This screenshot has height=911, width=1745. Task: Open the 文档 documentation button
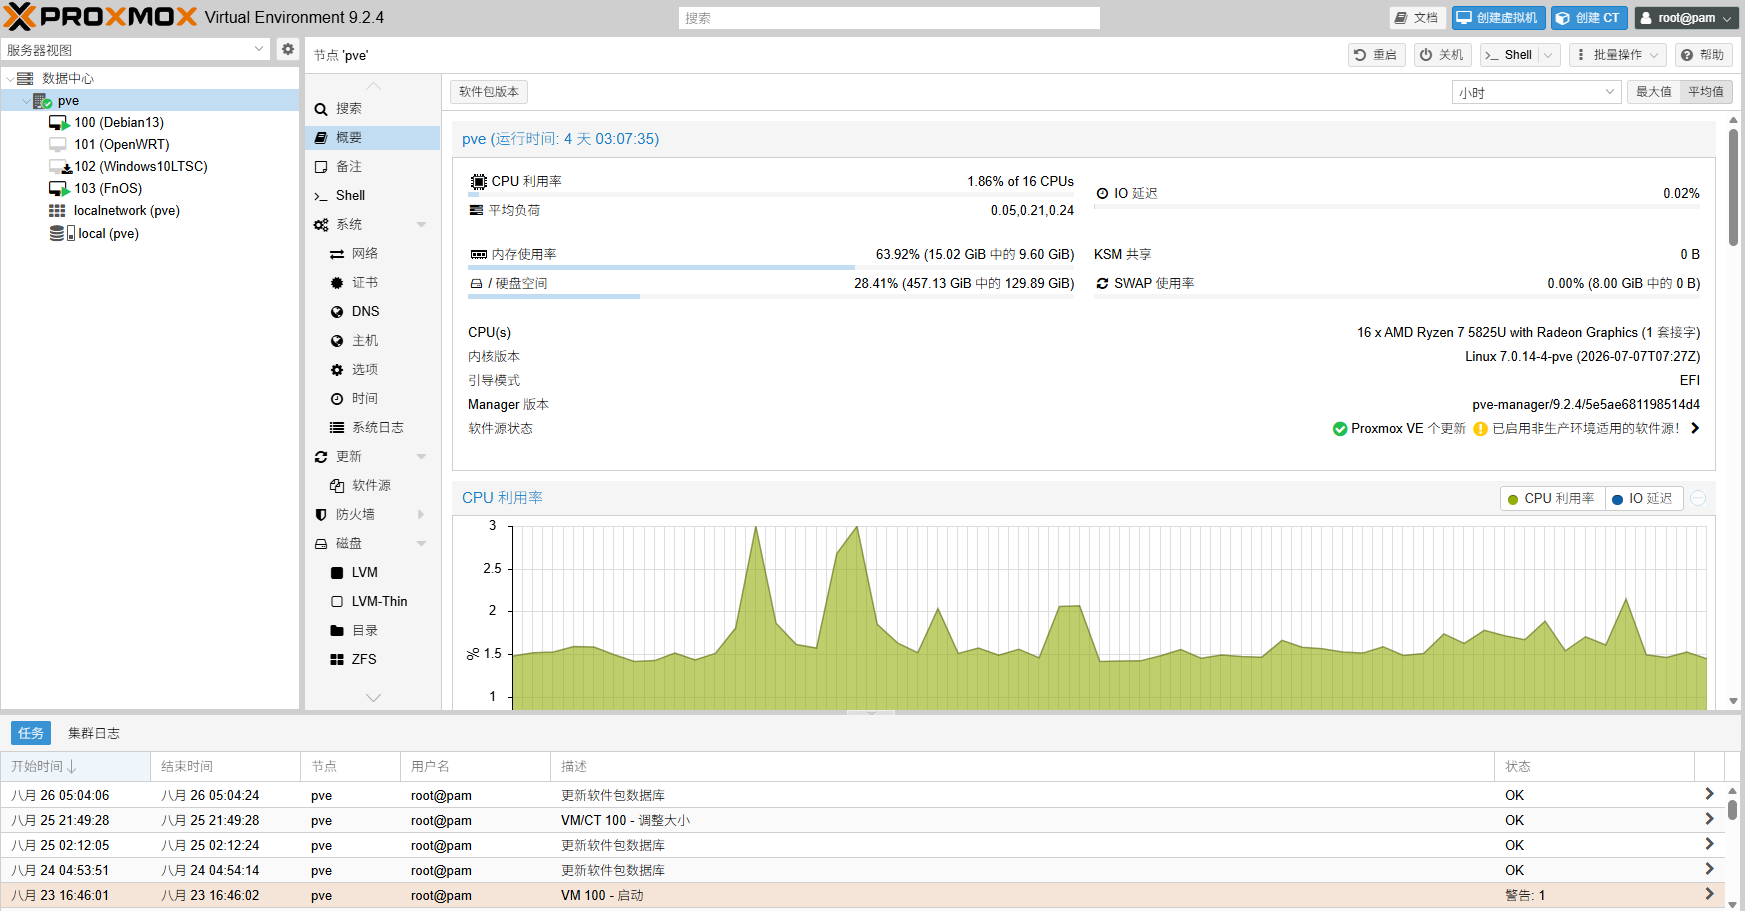click(1417, 18)
